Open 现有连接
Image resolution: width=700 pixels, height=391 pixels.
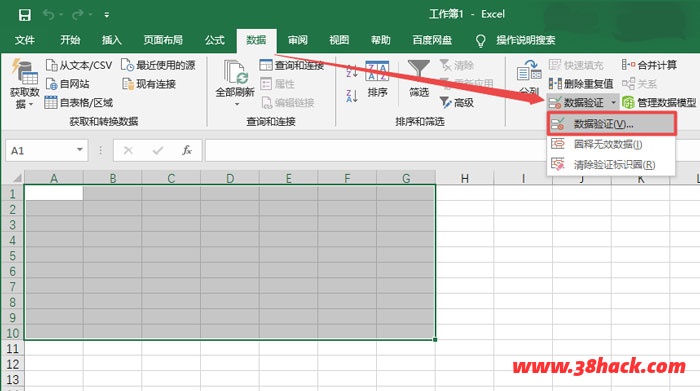coord(149,84)
